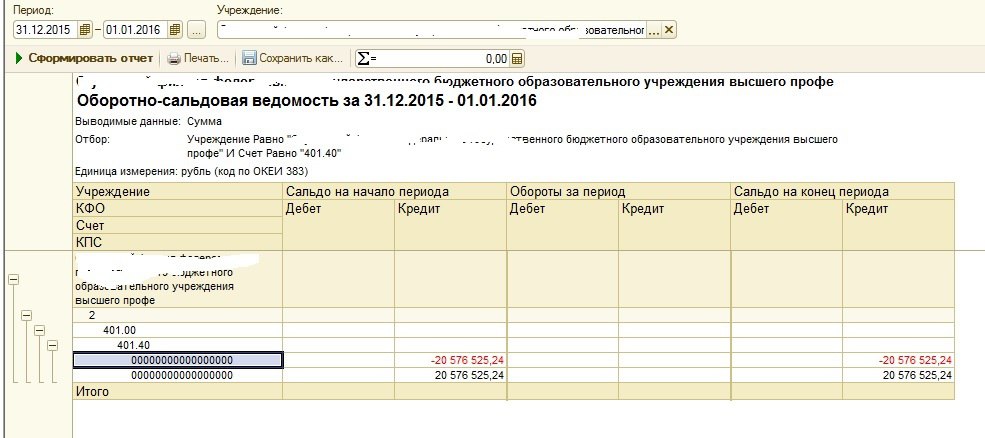This screenshot has height=438, width=985.
Task: Open the Печать... print command
Action: coord(197,59)
